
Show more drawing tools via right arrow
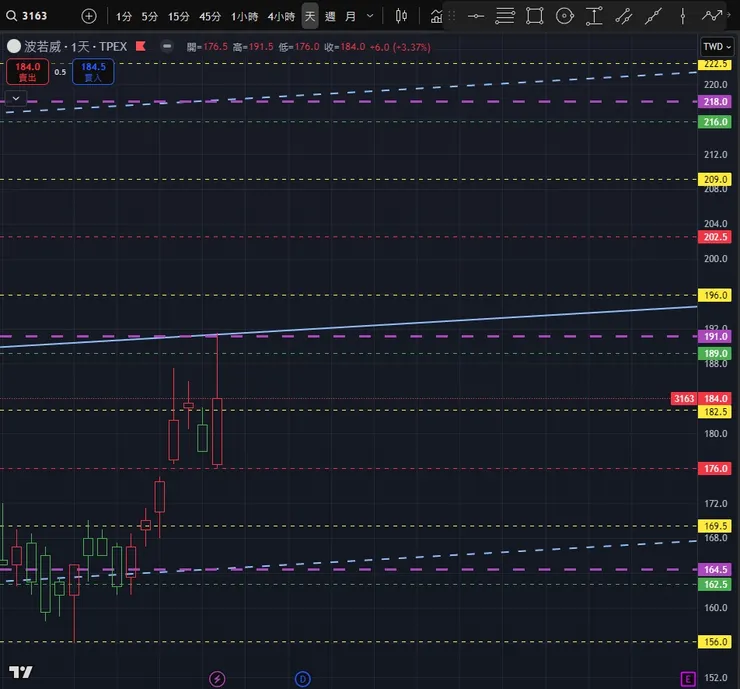[x=729, y=16]
